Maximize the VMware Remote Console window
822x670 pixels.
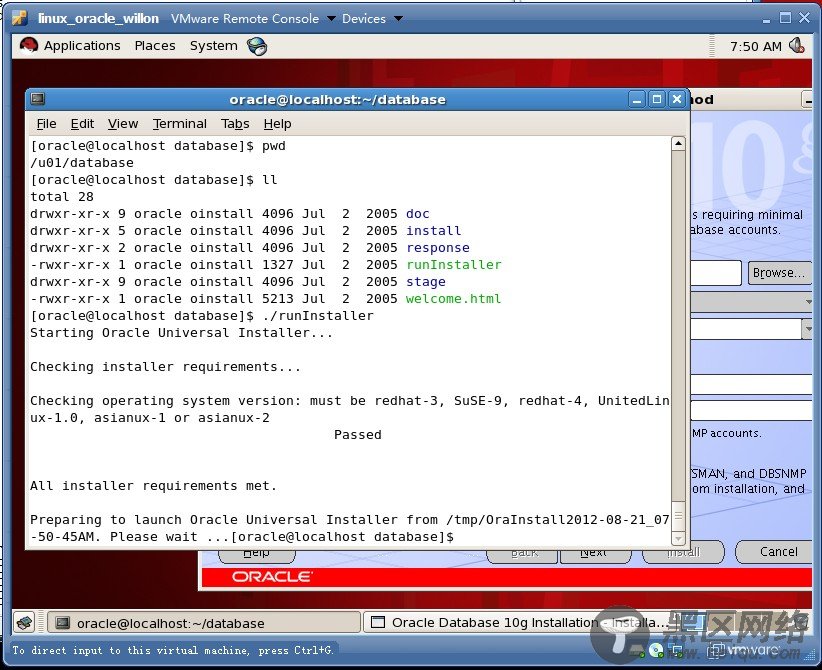click(x=785, y=18)
